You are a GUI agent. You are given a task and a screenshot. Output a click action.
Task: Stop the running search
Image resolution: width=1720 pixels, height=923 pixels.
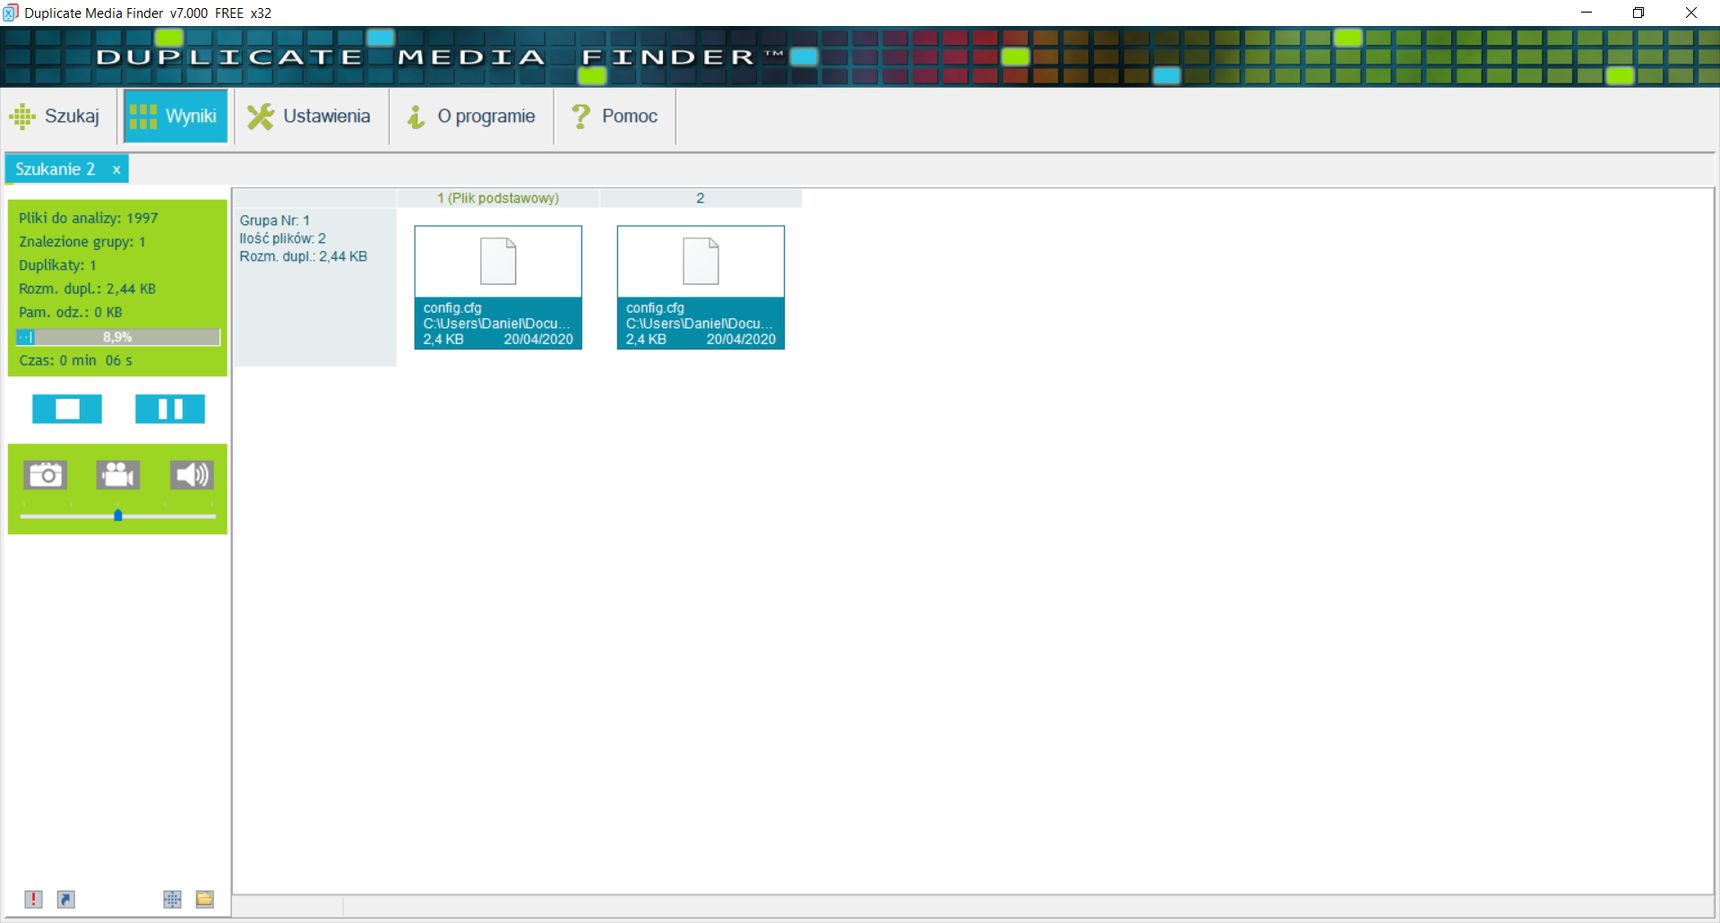pyautogui.click(x=67, y=409)
